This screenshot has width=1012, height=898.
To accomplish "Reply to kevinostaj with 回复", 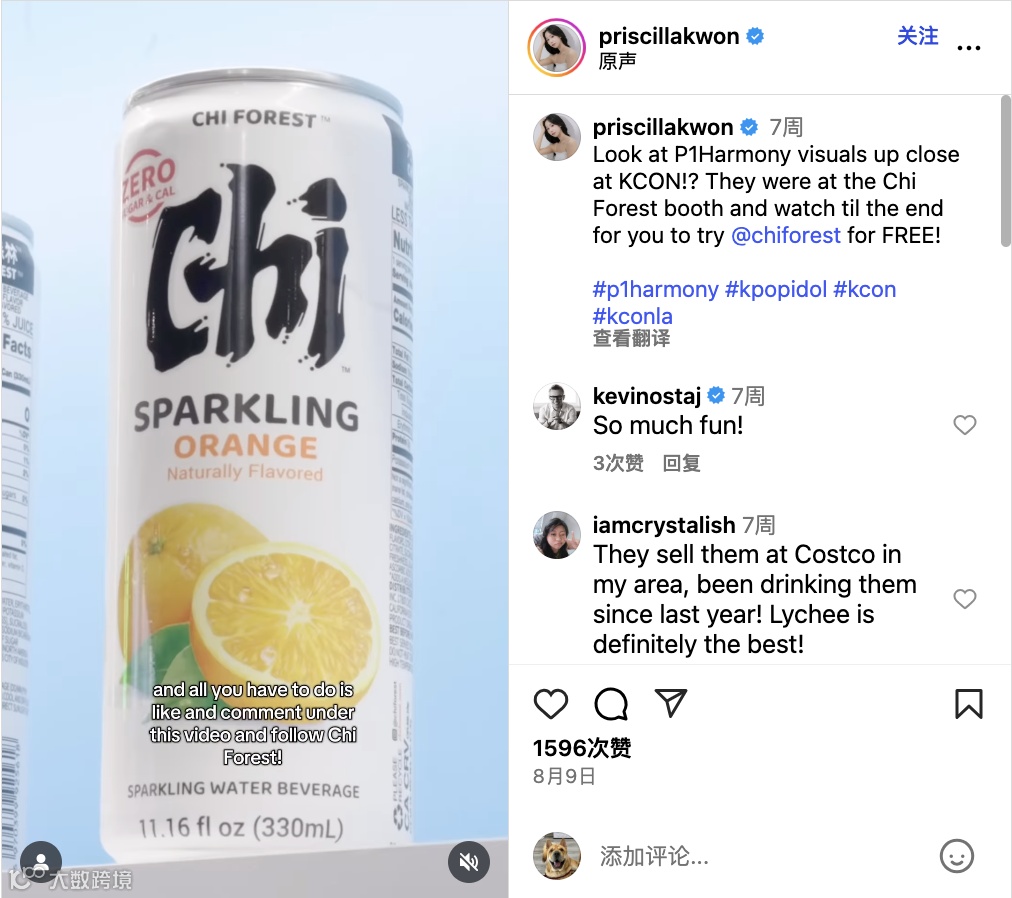I will [x=682, y=463].
